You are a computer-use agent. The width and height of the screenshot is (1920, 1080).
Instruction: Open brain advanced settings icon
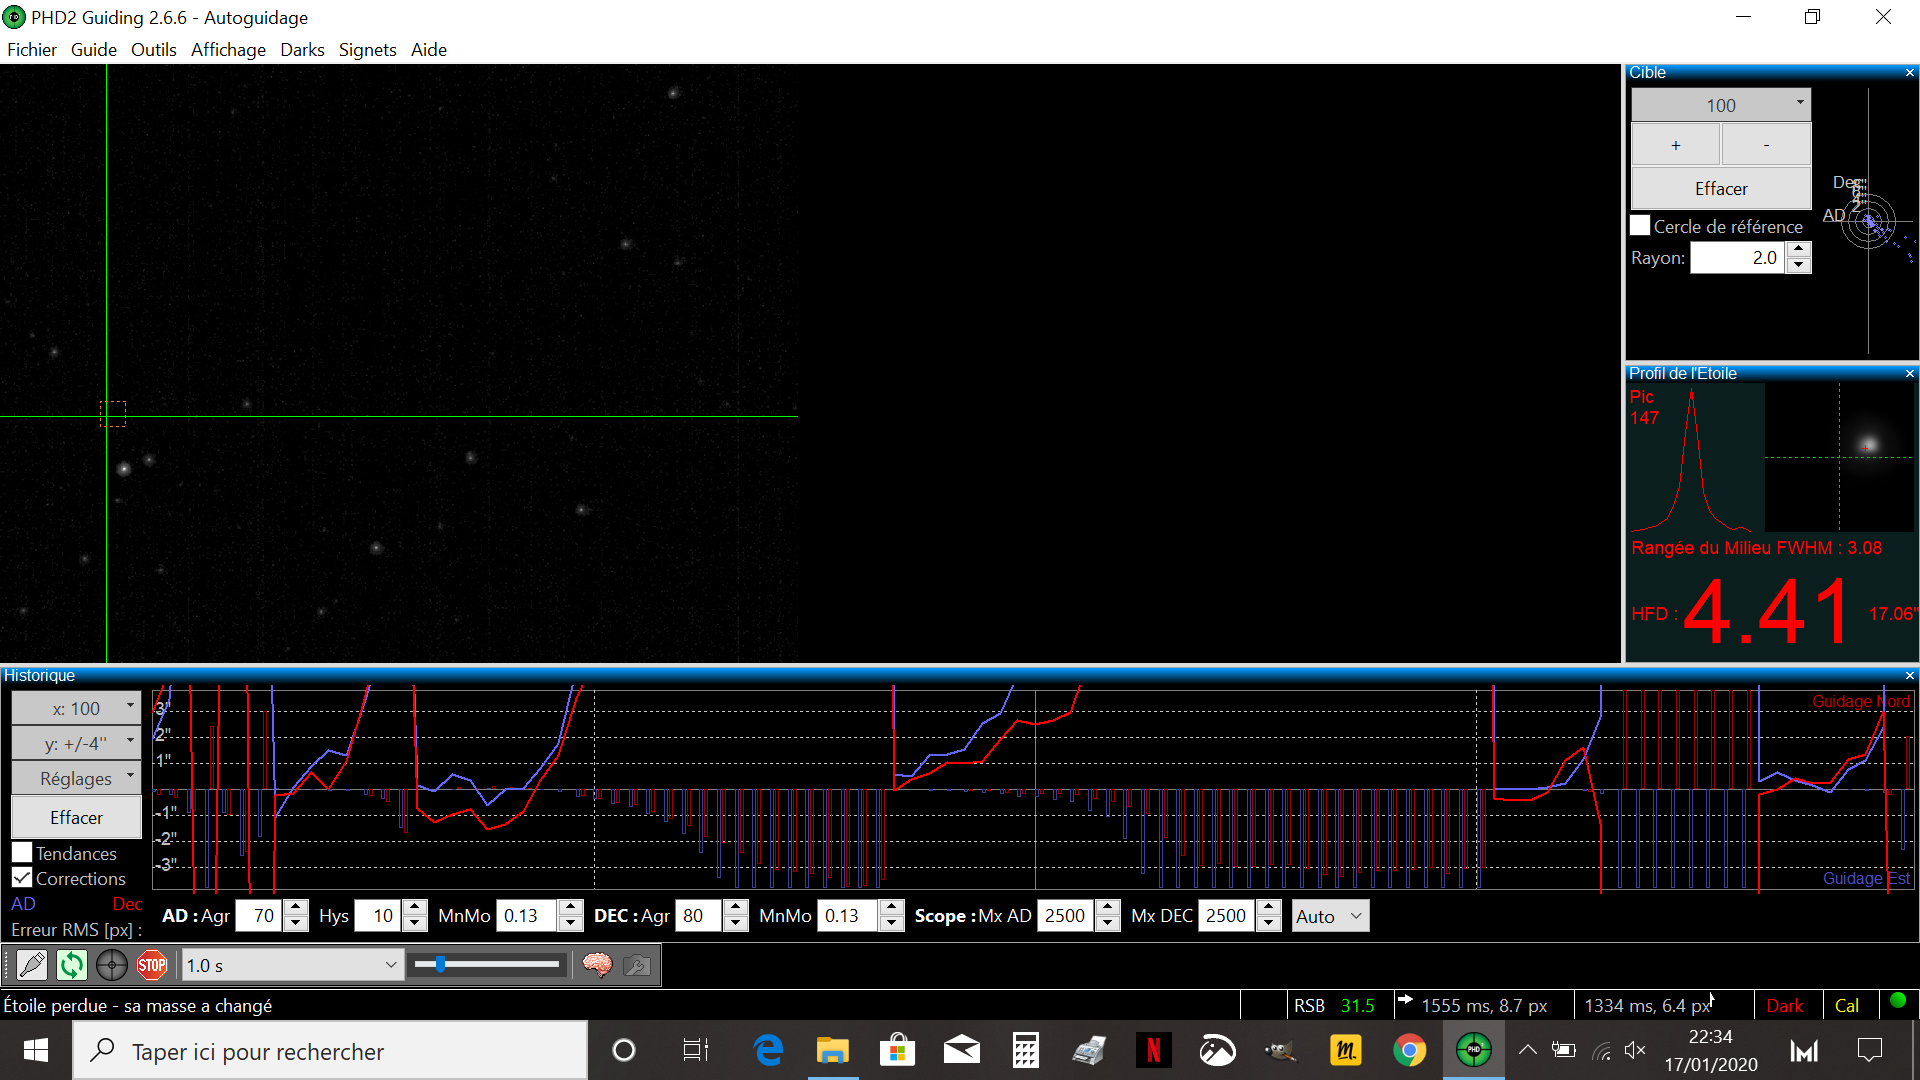pyautogui.click(x=597, y=965)
